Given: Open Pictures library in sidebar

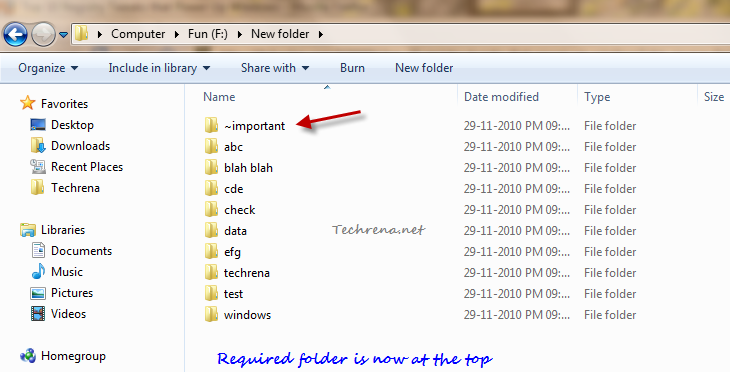Looking at the screenshot, I should pyautogui.click(x=72, y=293).
